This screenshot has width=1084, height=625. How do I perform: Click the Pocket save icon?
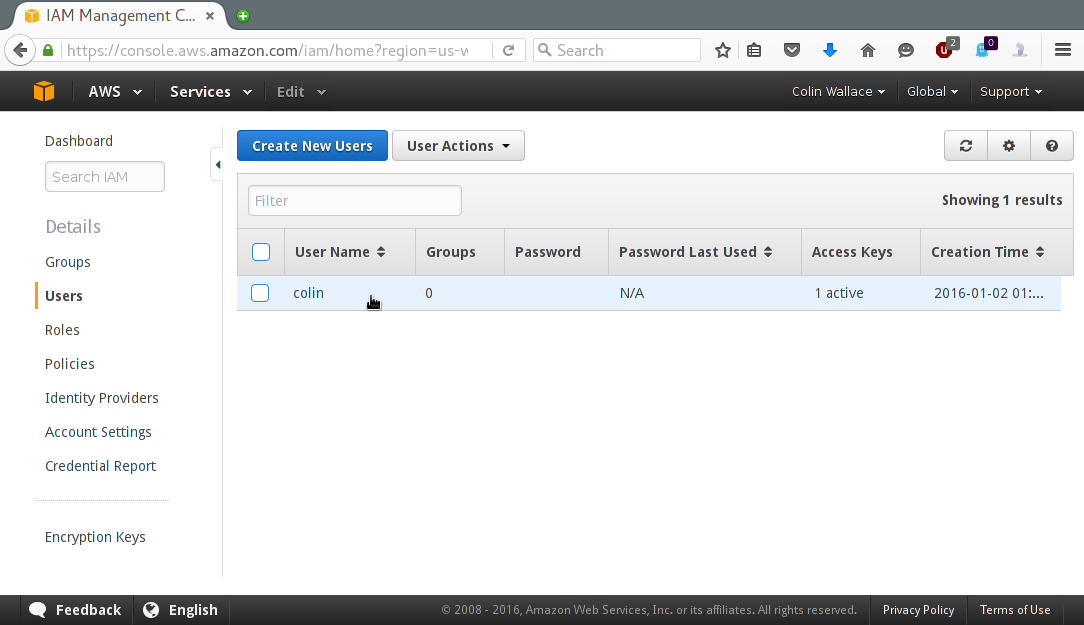(x=792, y=50)
